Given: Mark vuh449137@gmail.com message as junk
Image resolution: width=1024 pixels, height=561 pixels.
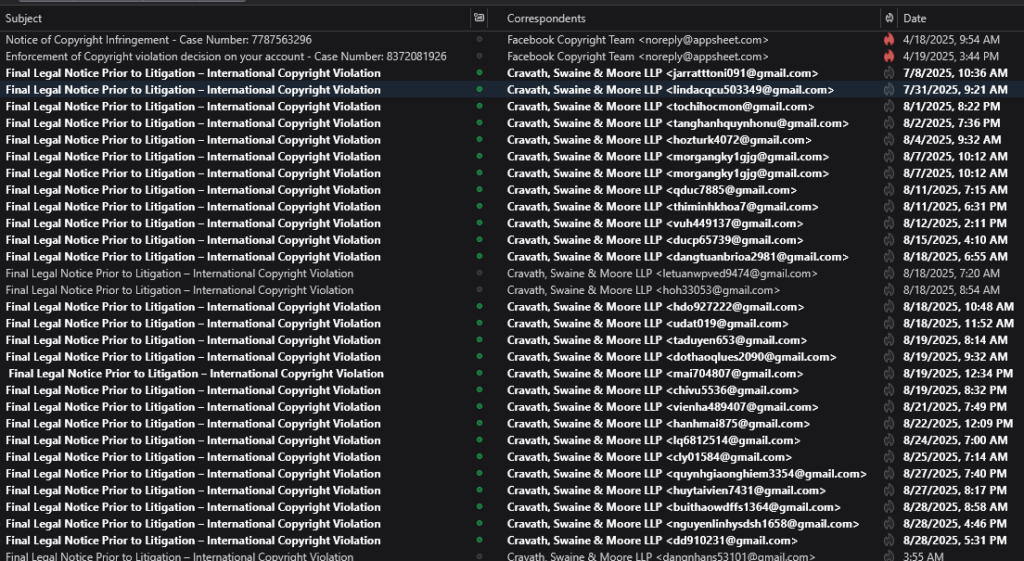Looking at the screenshot, I should 889,223.
